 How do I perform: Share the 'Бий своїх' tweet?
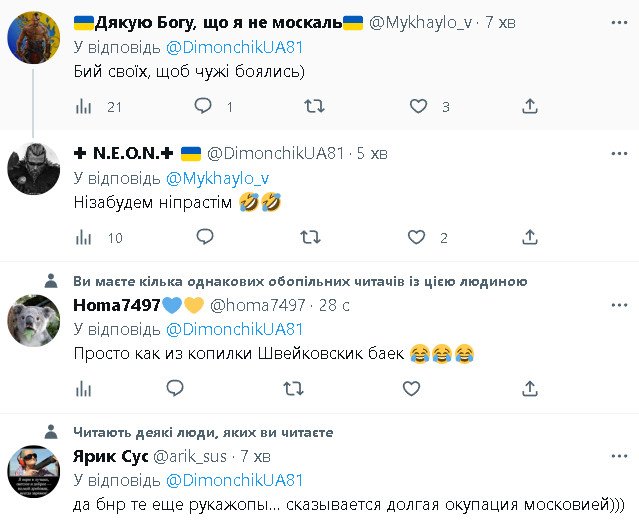click(x=530, y=106)
